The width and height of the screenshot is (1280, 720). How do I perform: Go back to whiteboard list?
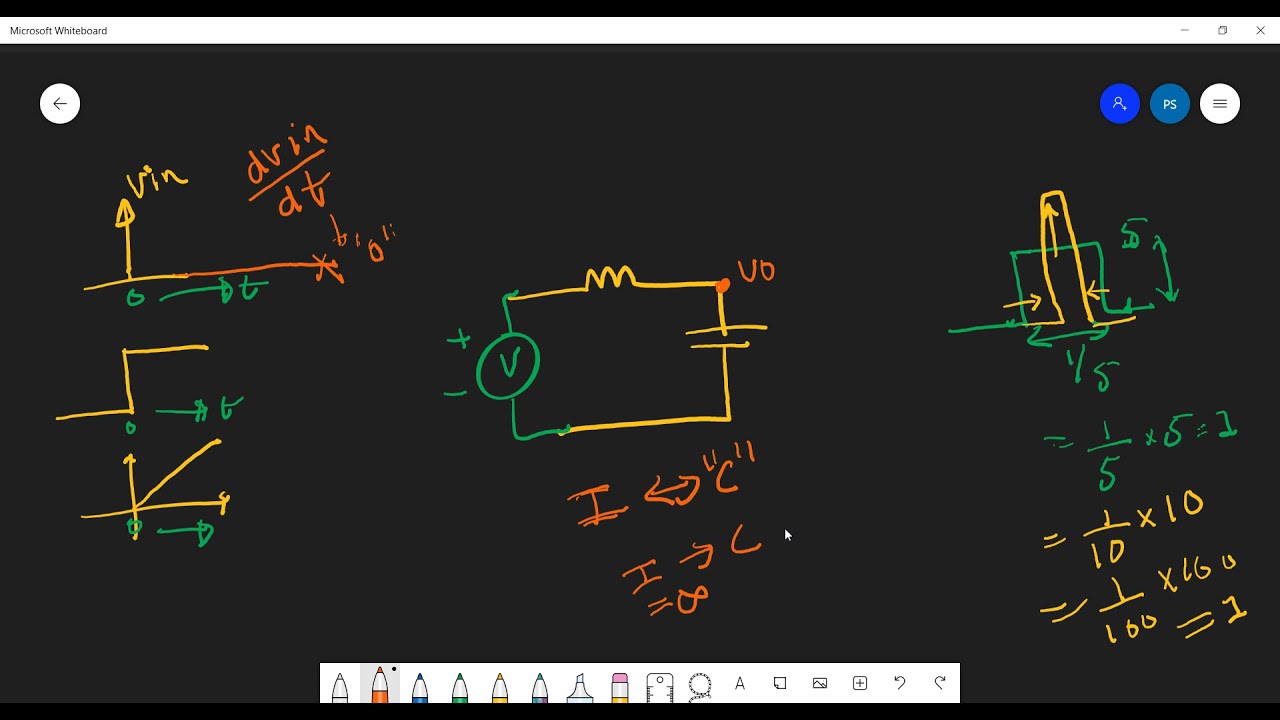pyautogui.click(x=60, y=104)
